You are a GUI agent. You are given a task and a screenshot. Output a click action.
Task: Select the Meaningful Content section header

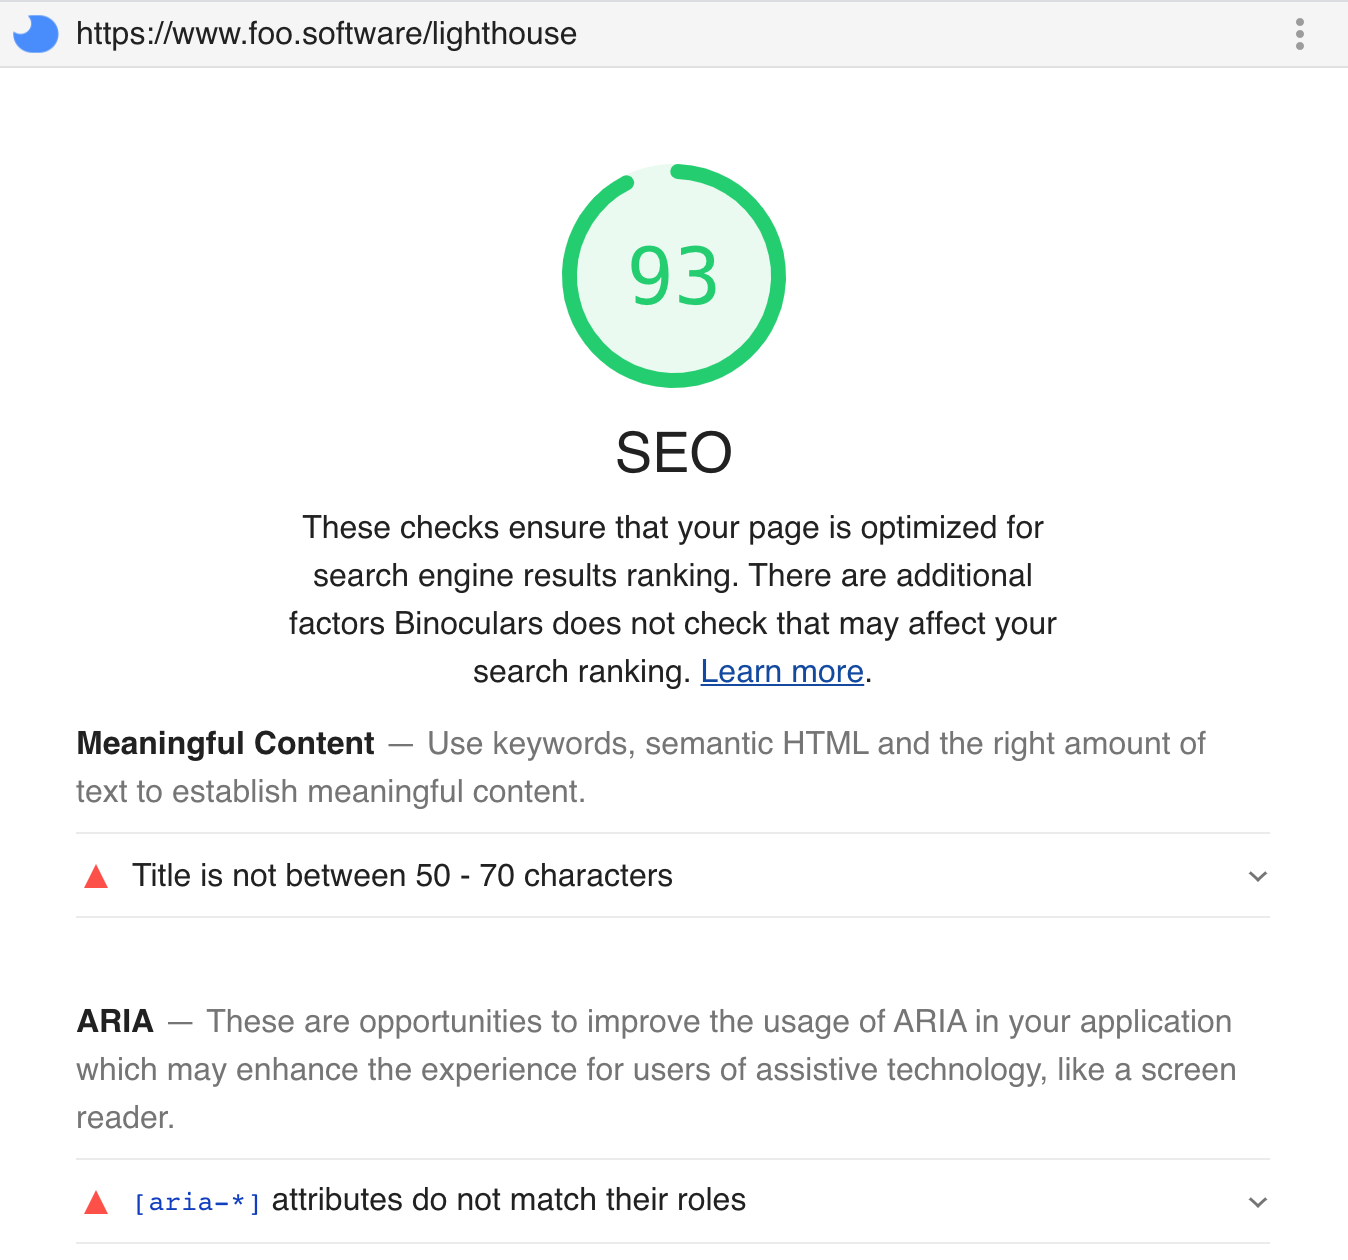224,743
